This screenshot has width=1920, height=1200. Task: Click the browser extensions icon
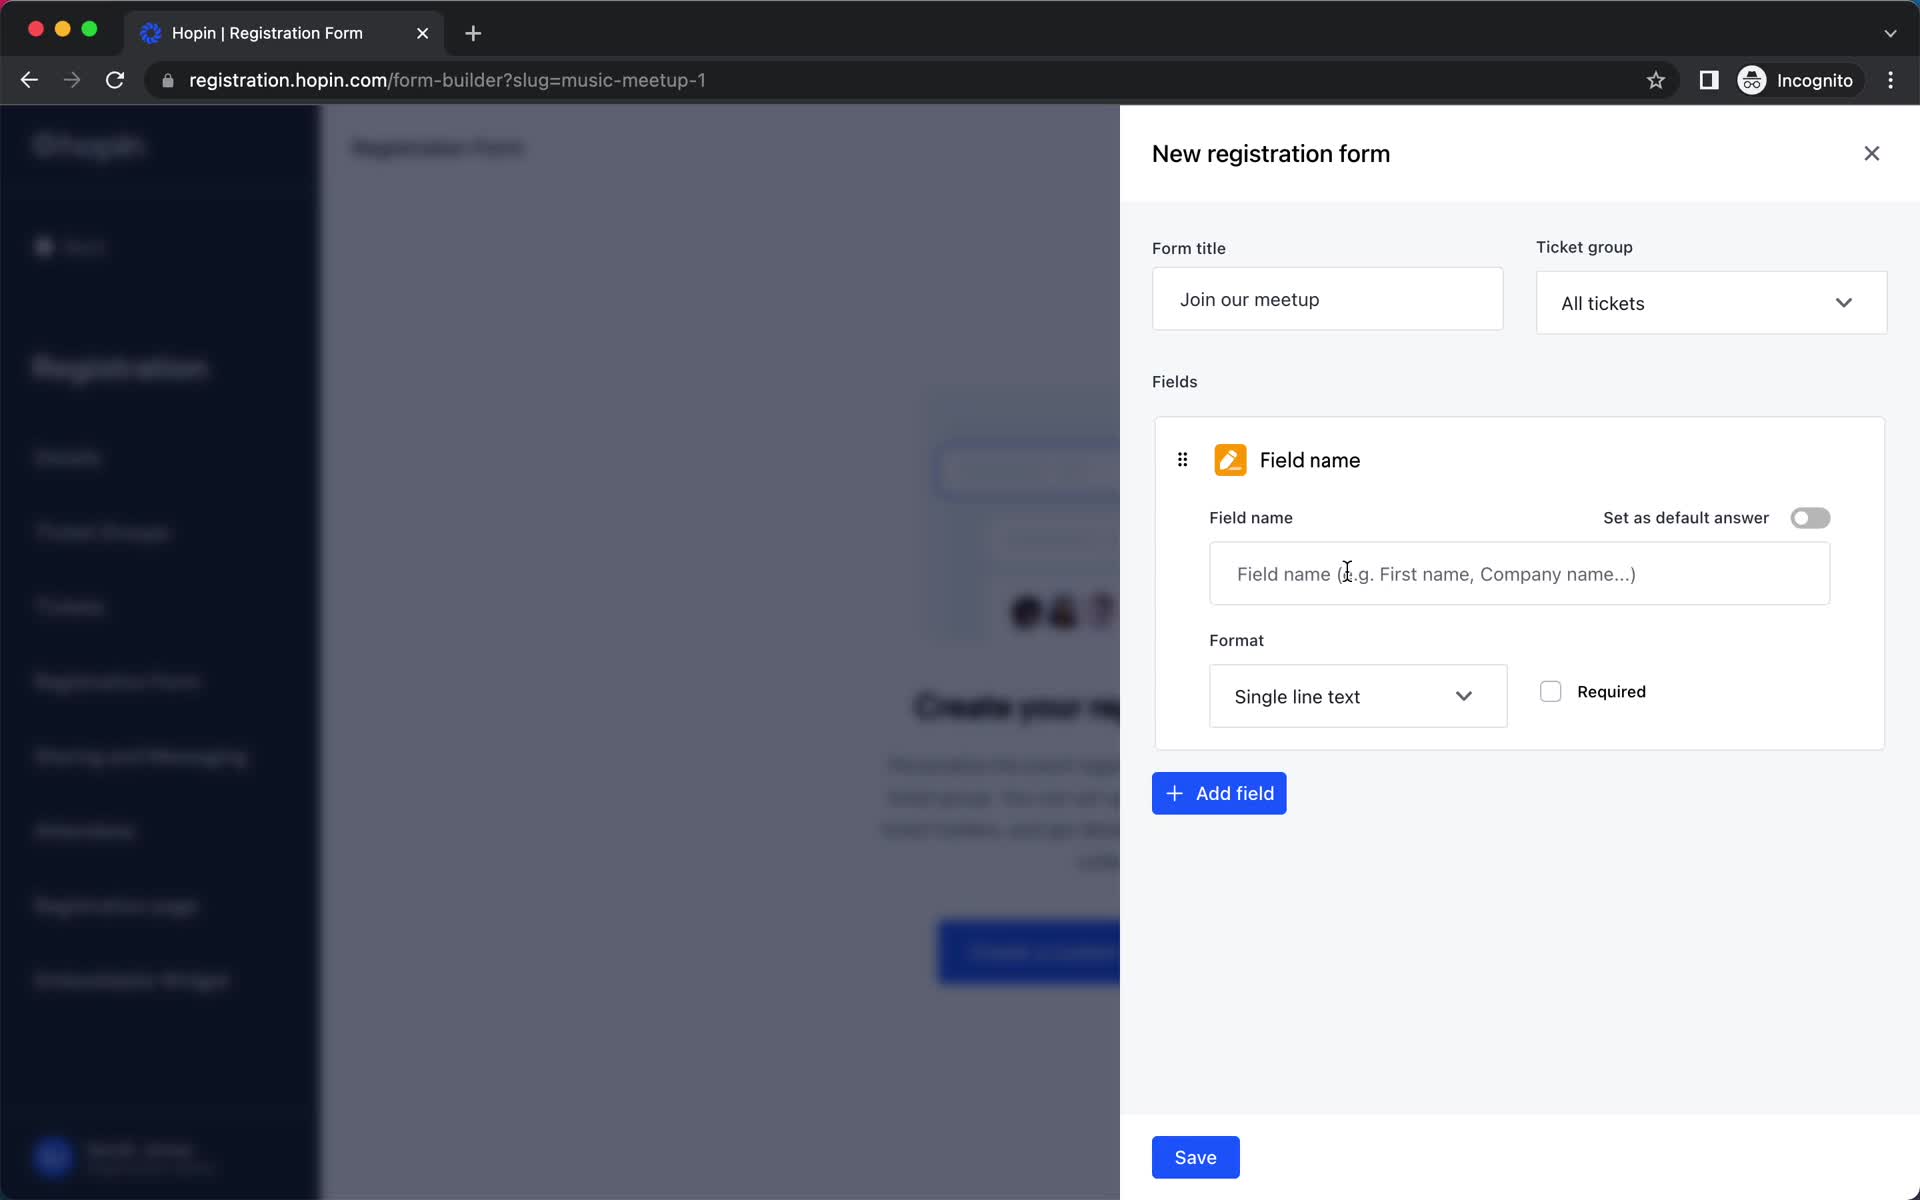1707,80
